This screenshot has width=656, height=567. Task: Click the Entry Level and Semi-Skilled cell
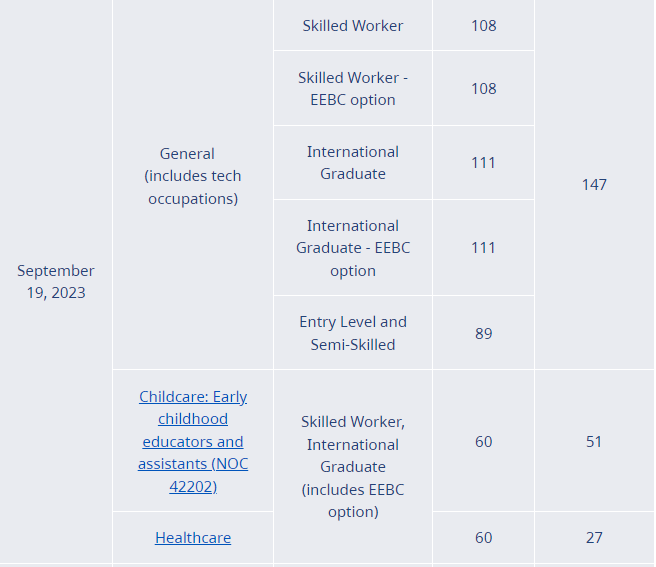tap(353, 333)
